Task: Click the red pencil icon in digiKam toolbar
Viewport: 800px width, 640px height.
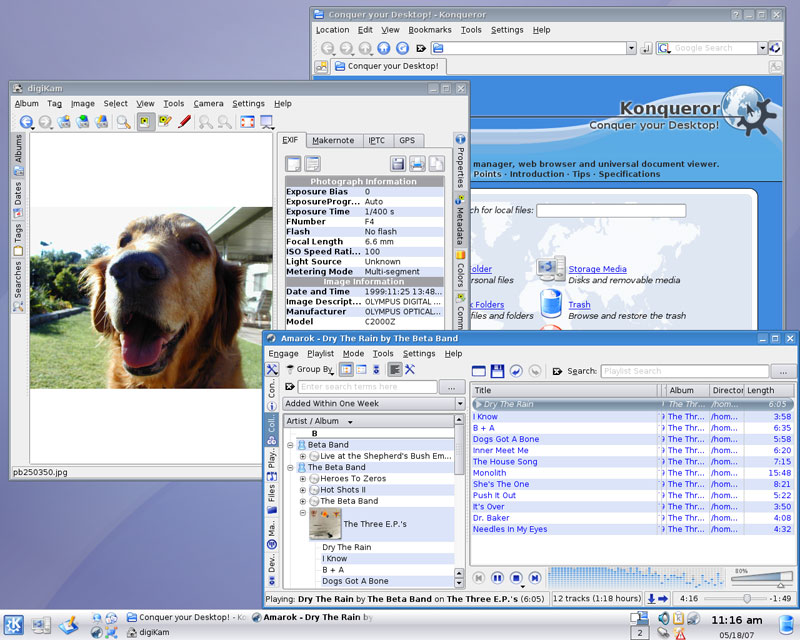Action: click(x=184, y=122)
